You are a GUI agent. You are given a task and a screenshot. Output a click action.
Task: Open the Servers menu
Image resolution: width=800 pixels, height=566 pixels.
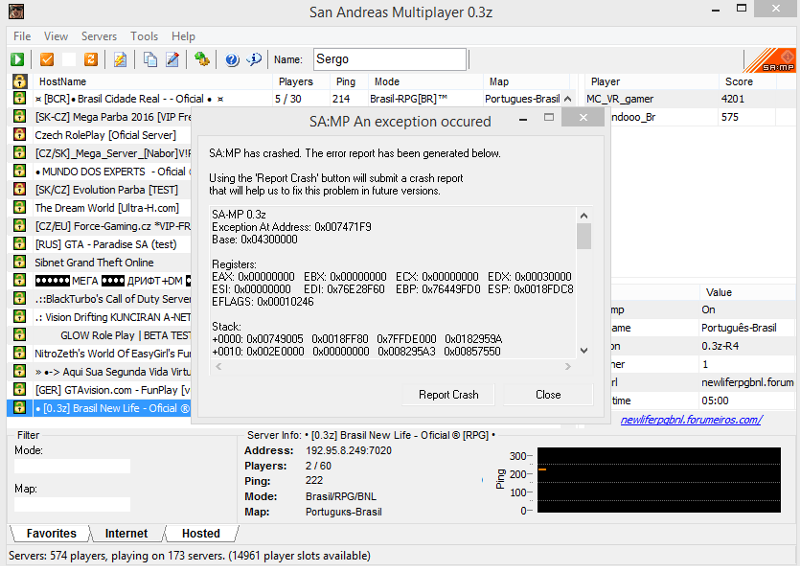click(x=99, y=36)
